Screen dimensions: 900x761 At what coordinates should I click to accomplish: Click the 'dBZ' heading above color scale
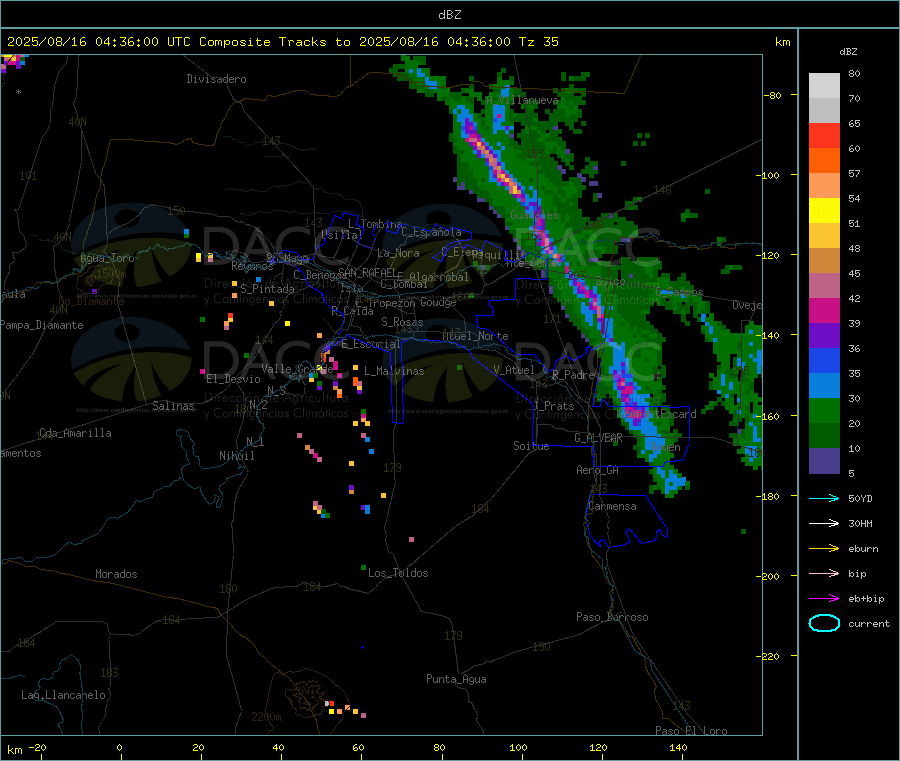pos(848,52)
